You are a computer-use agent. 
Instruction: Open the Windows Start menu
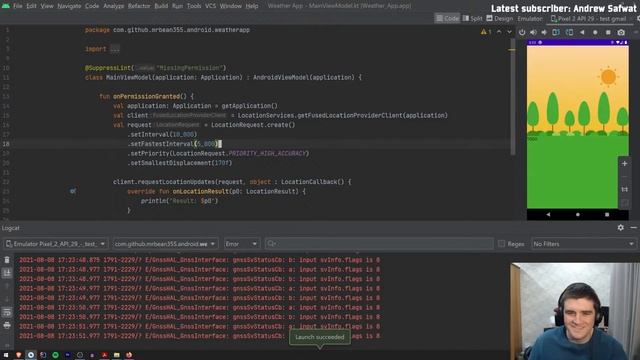click(x=6, y=355)
